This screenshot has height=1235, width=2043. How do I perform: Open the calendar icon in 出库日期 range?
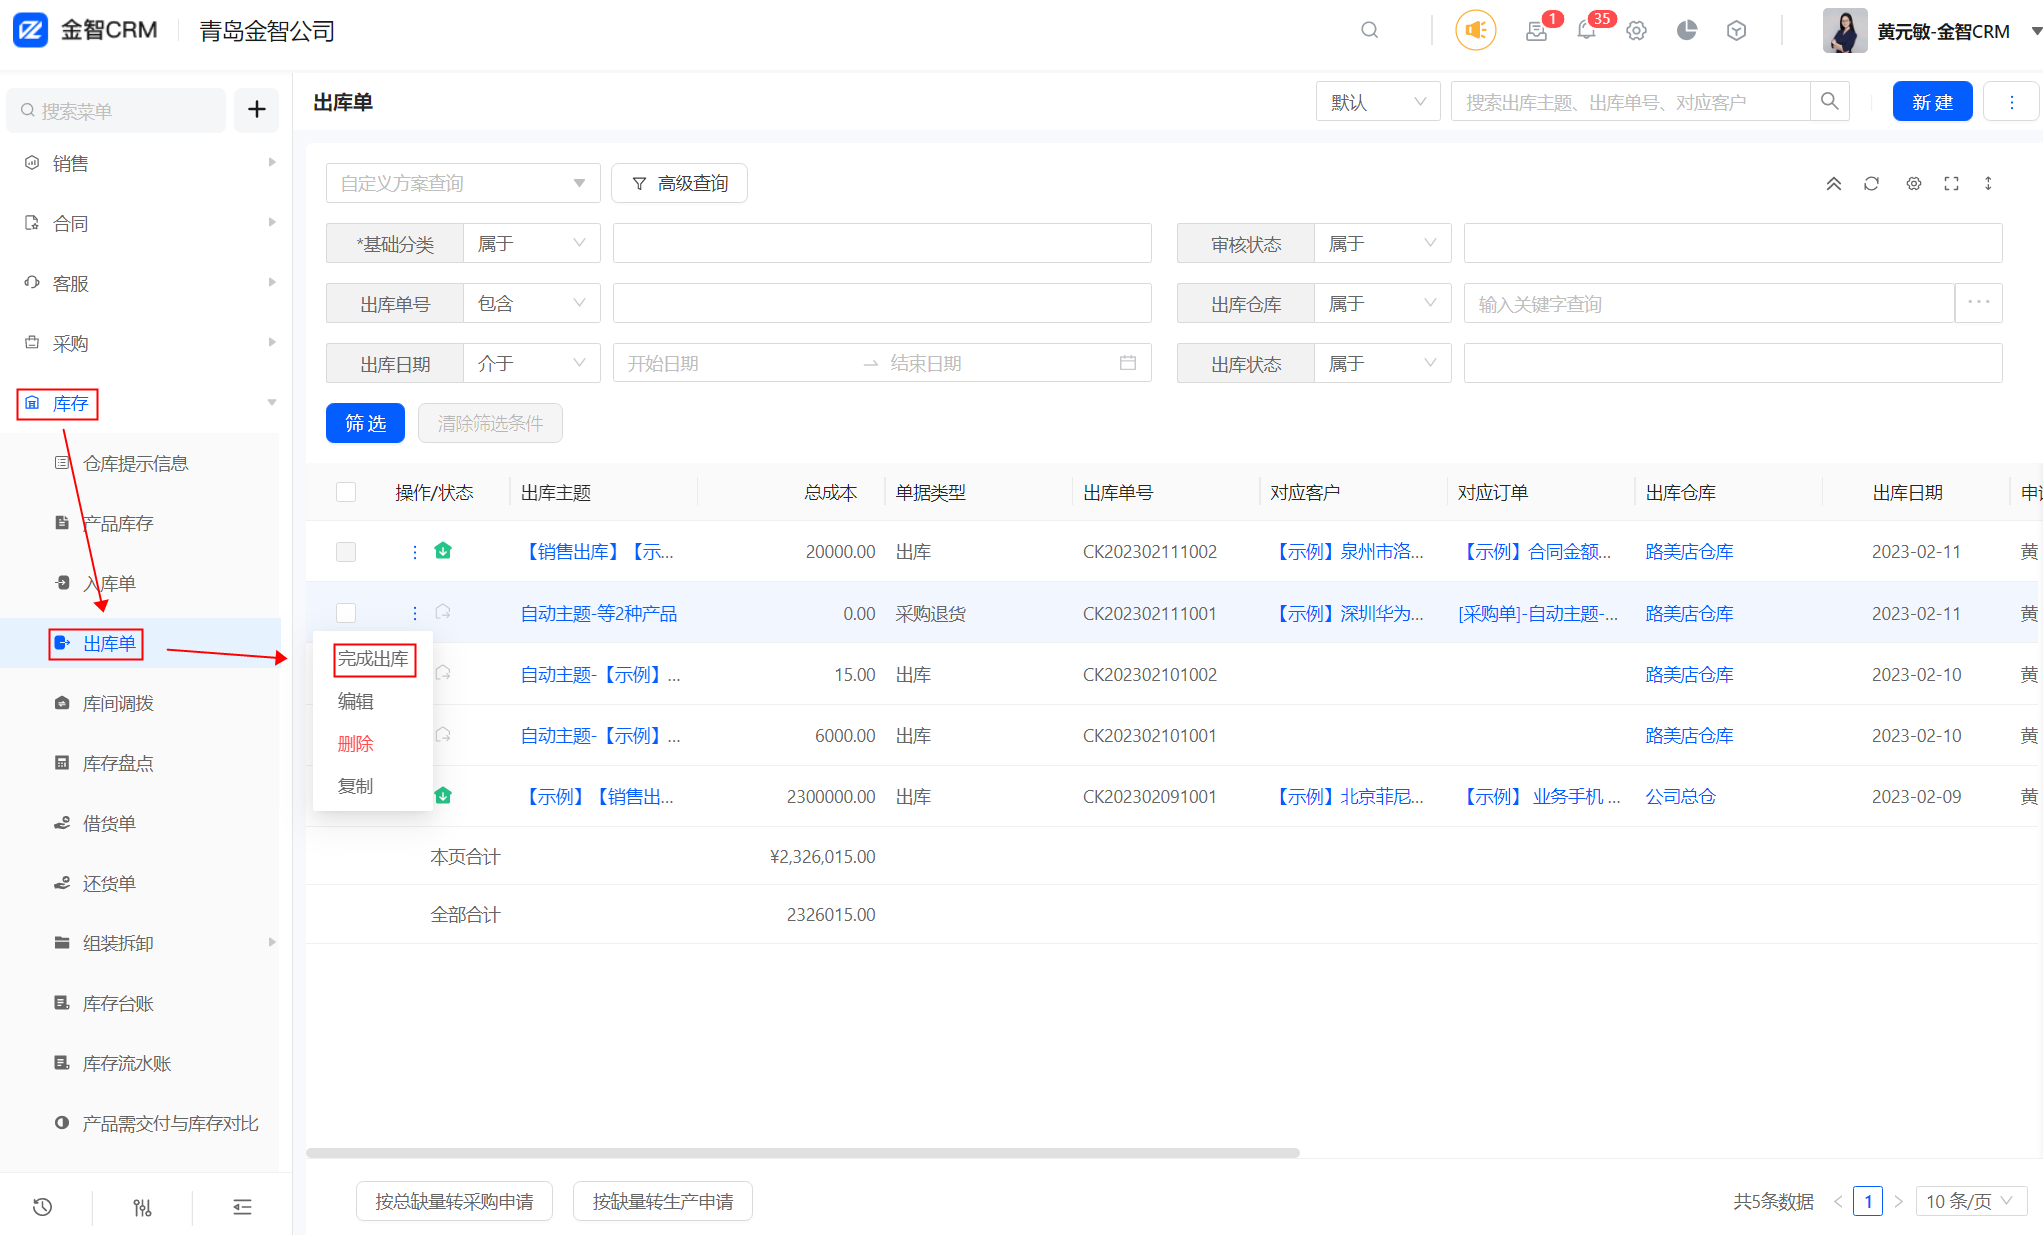tap(1128, 363)
